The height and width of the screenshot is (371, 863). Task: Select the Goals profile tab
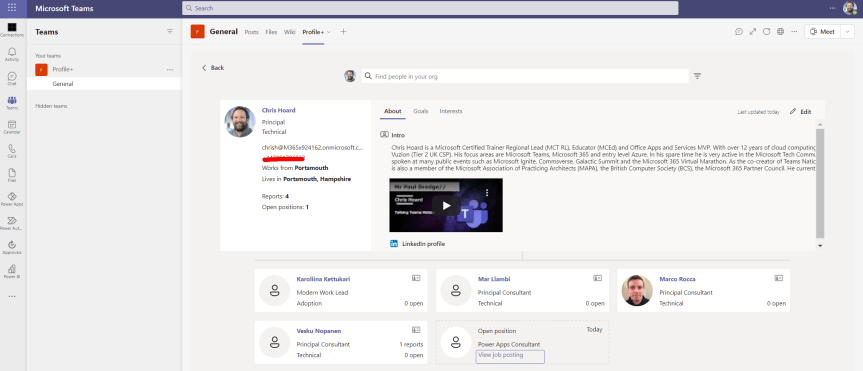coord(420,111)
